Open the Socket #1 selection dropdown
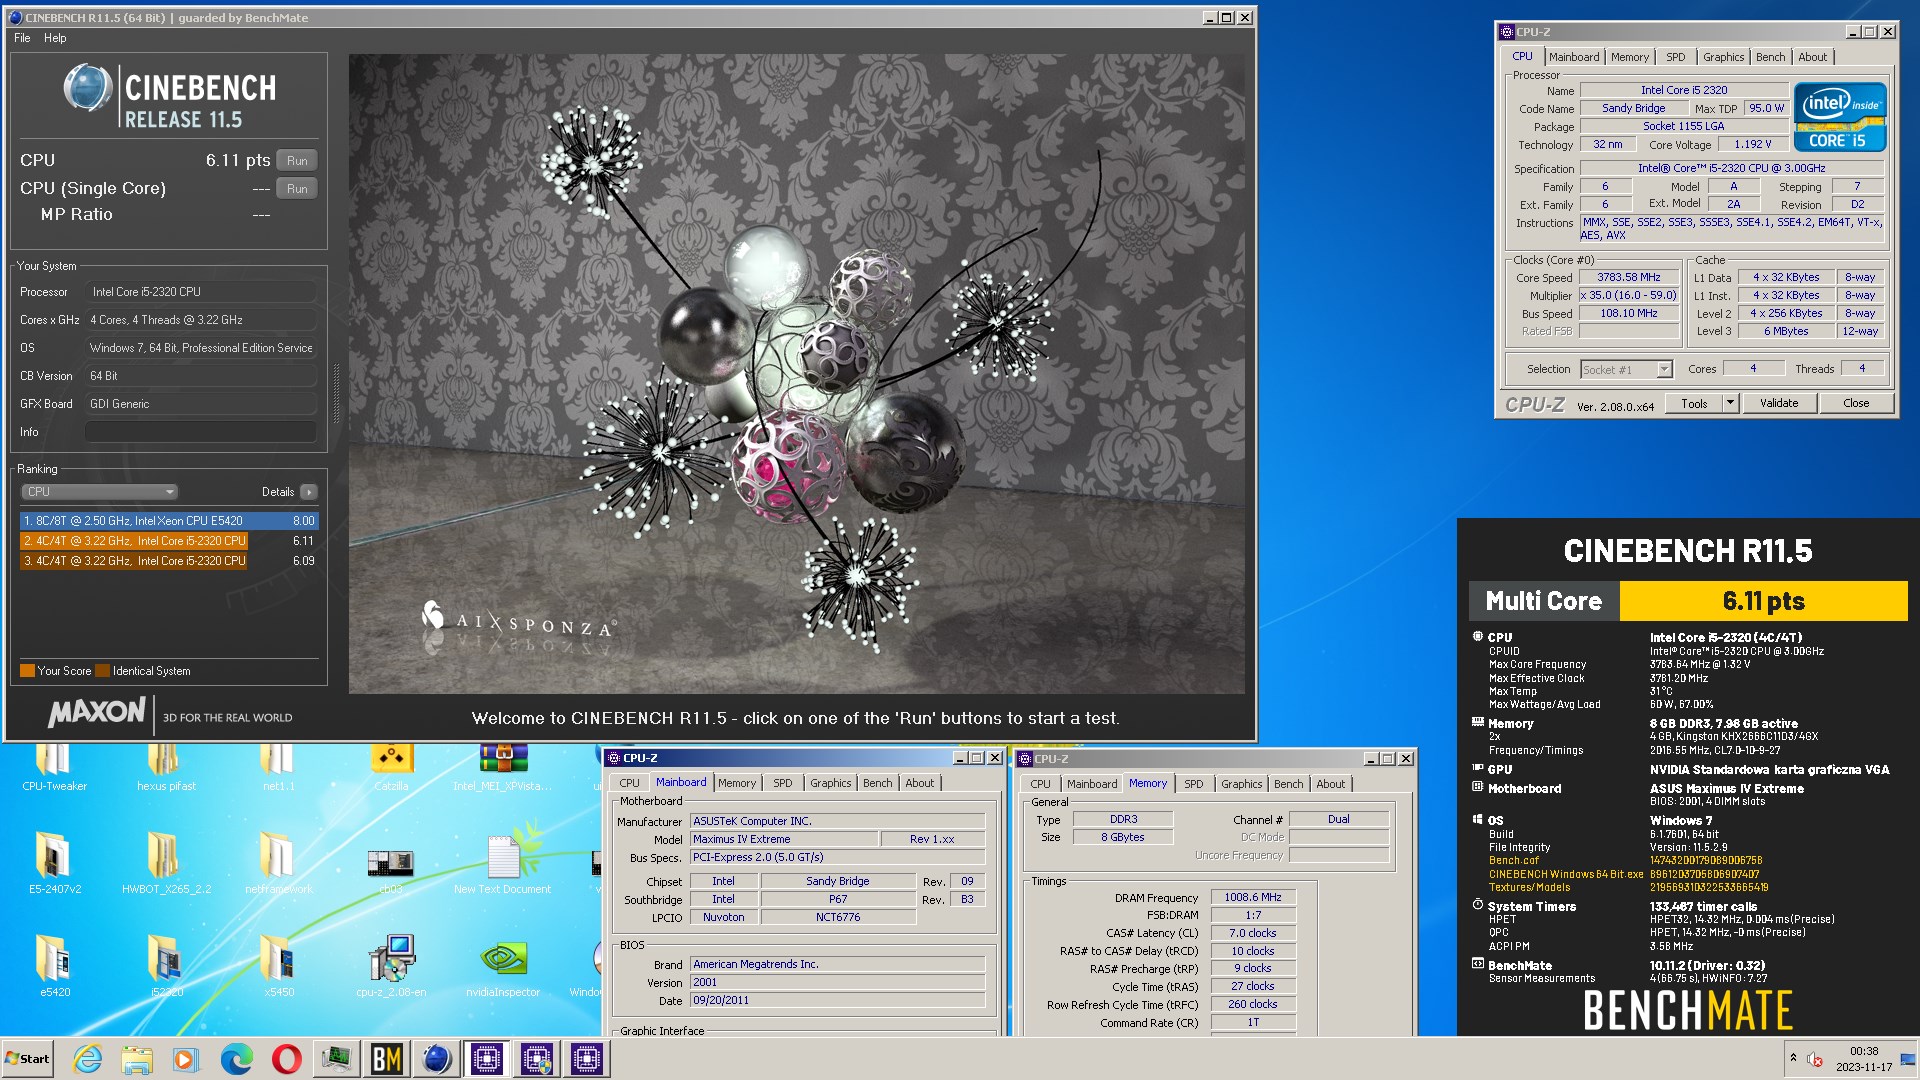Image resolution: width=1920 pixels, height=1080 pixels. [1626, 370]
